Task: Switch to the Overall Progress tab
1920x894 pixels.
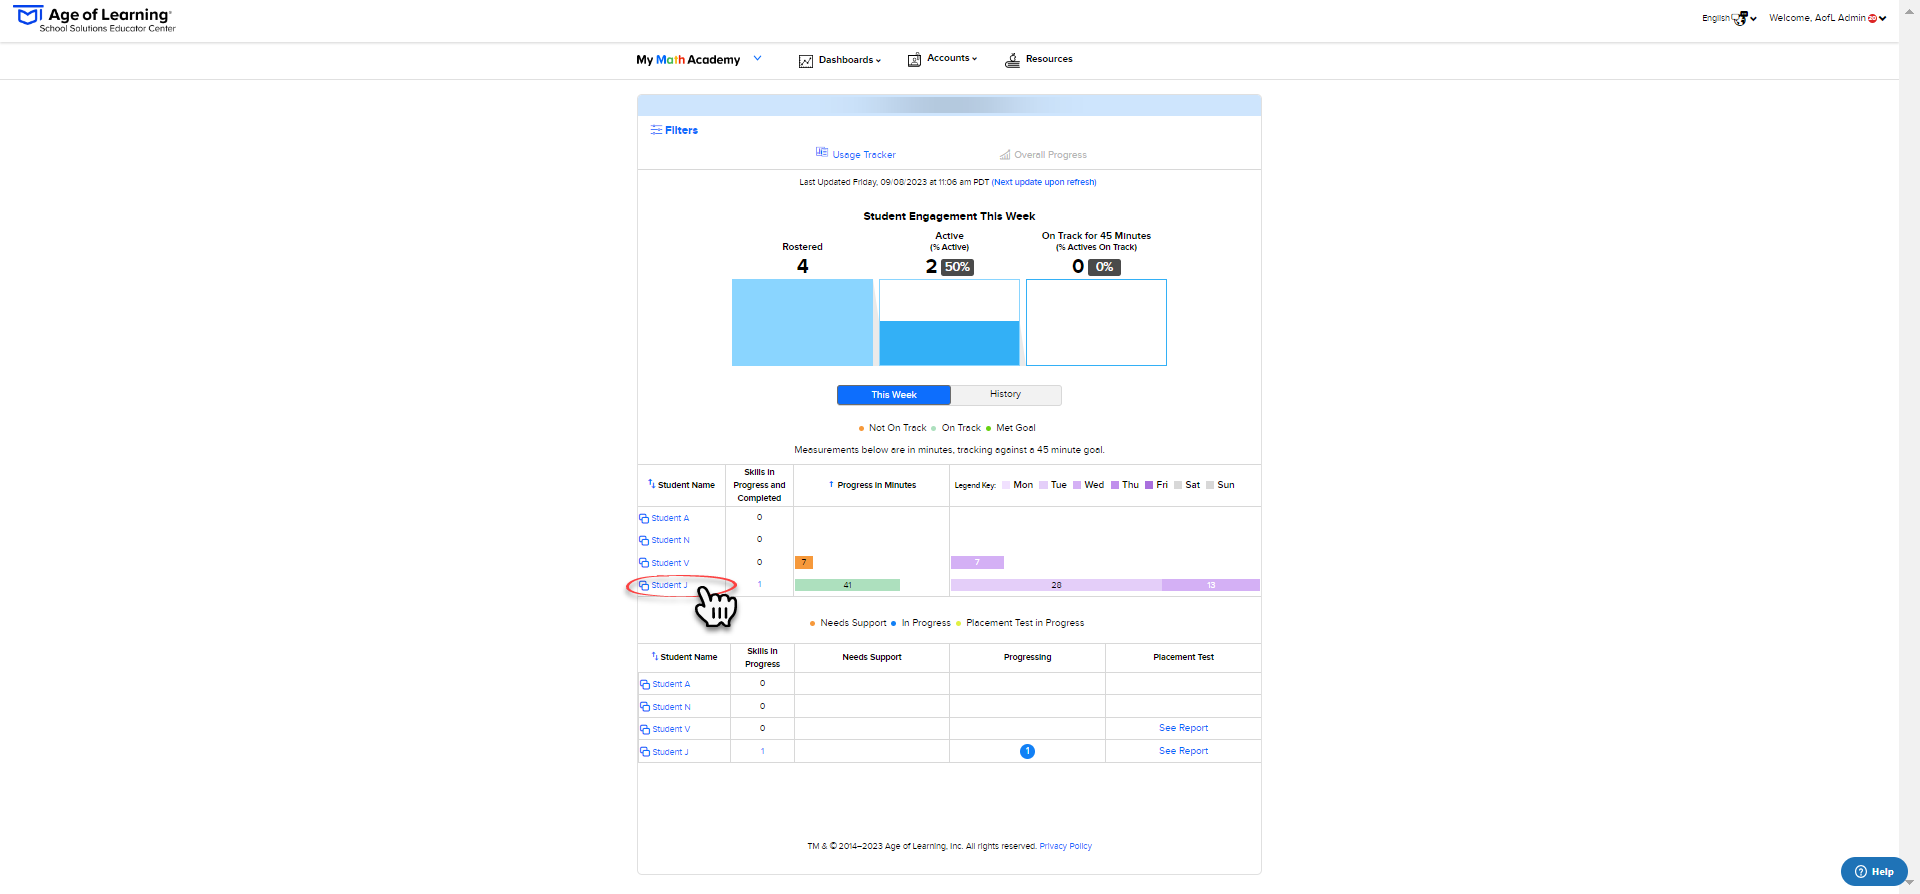Action: [x=1043, y=155]
